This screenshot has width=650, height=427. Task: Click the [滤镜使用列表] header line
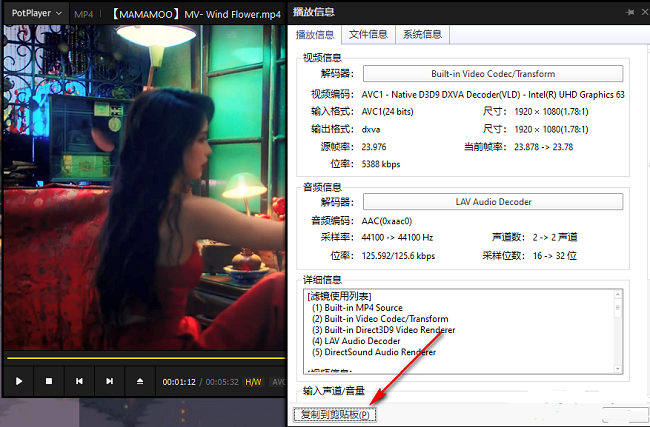coord(340,296)
